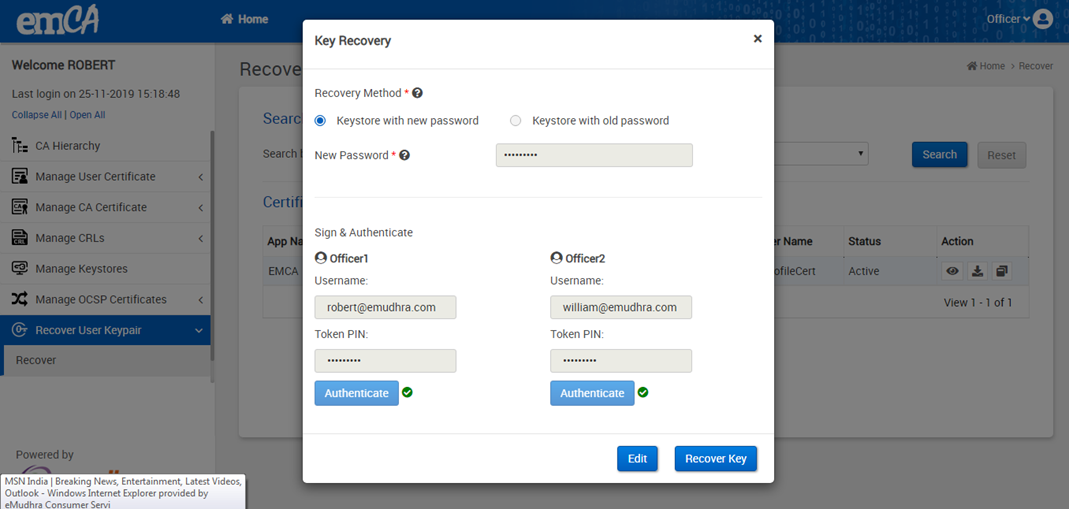
Task: Select Keystore with old password option
Action: [516, 121]
